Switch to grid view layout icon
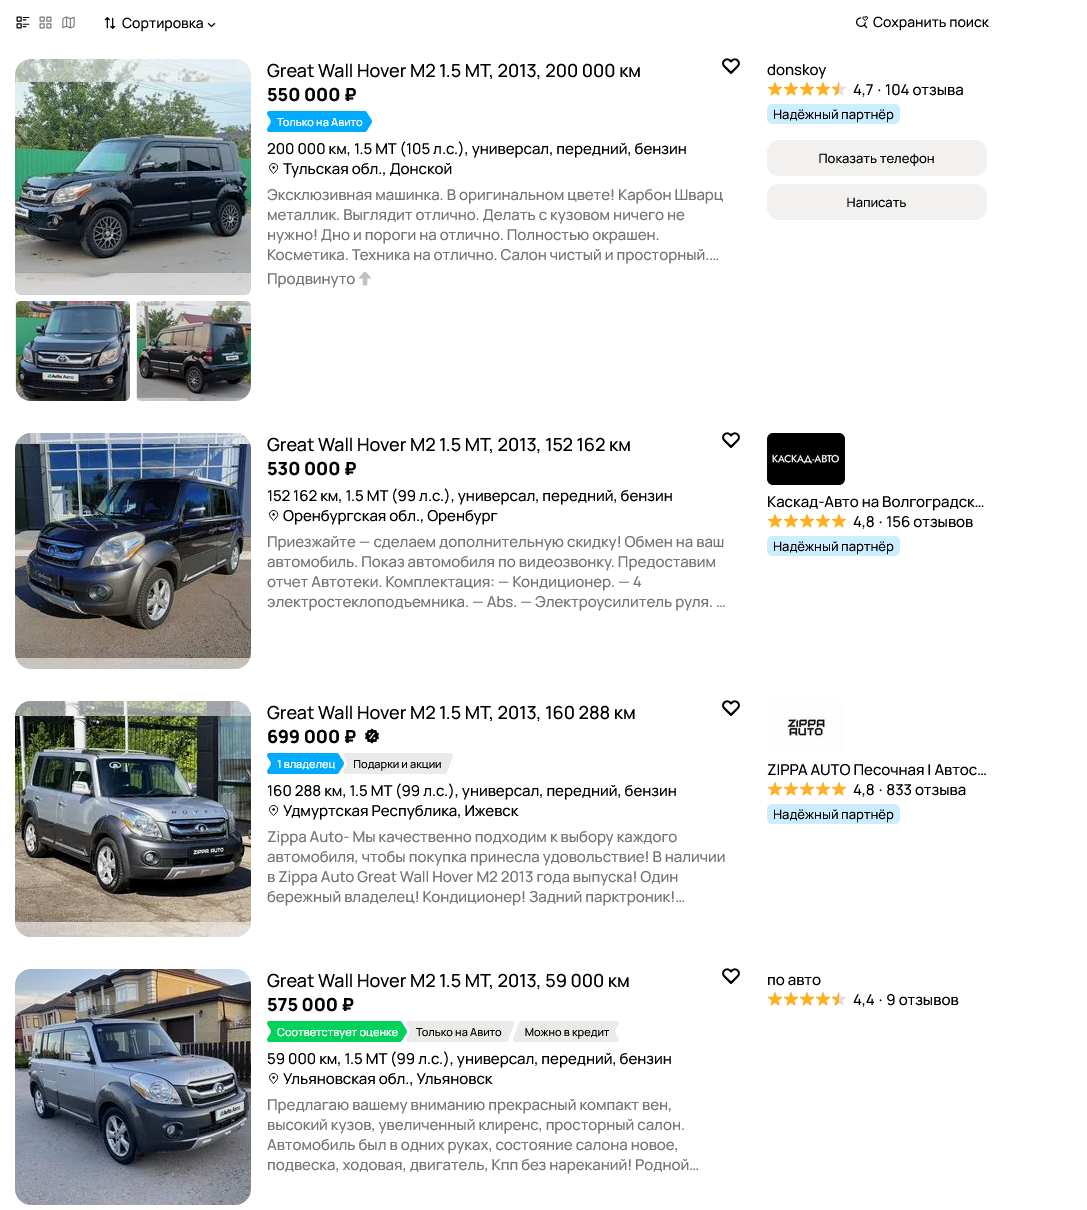Screen dimensions: 1087x1210 [45, 22]
